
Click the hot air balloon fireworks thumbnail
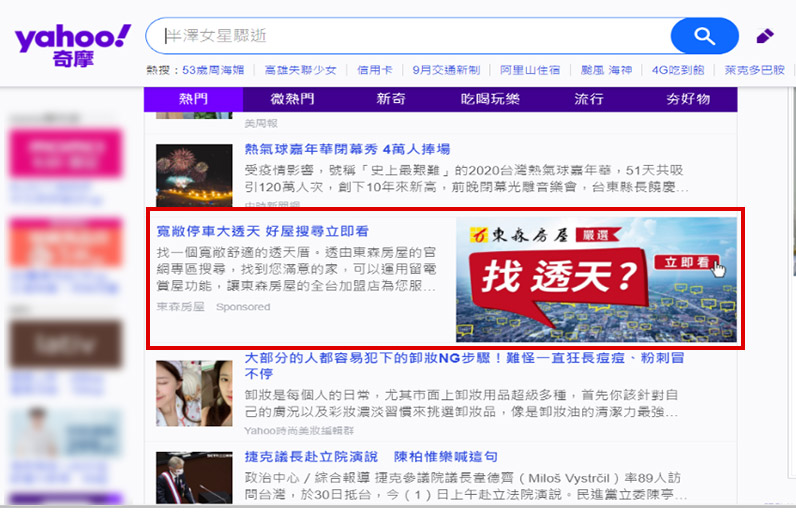coord(194,173)
